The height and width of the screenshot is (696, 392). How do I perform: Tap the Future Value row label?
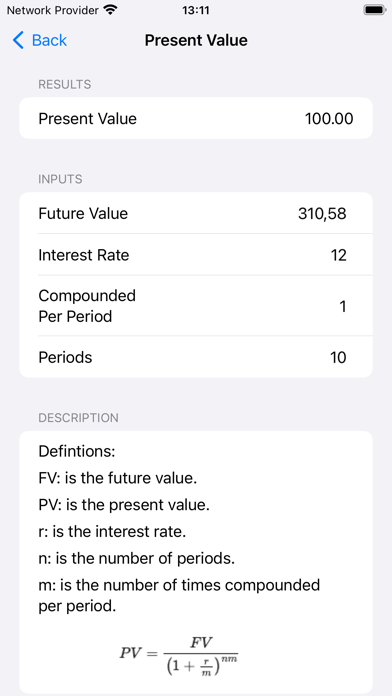tap(83, 214)
